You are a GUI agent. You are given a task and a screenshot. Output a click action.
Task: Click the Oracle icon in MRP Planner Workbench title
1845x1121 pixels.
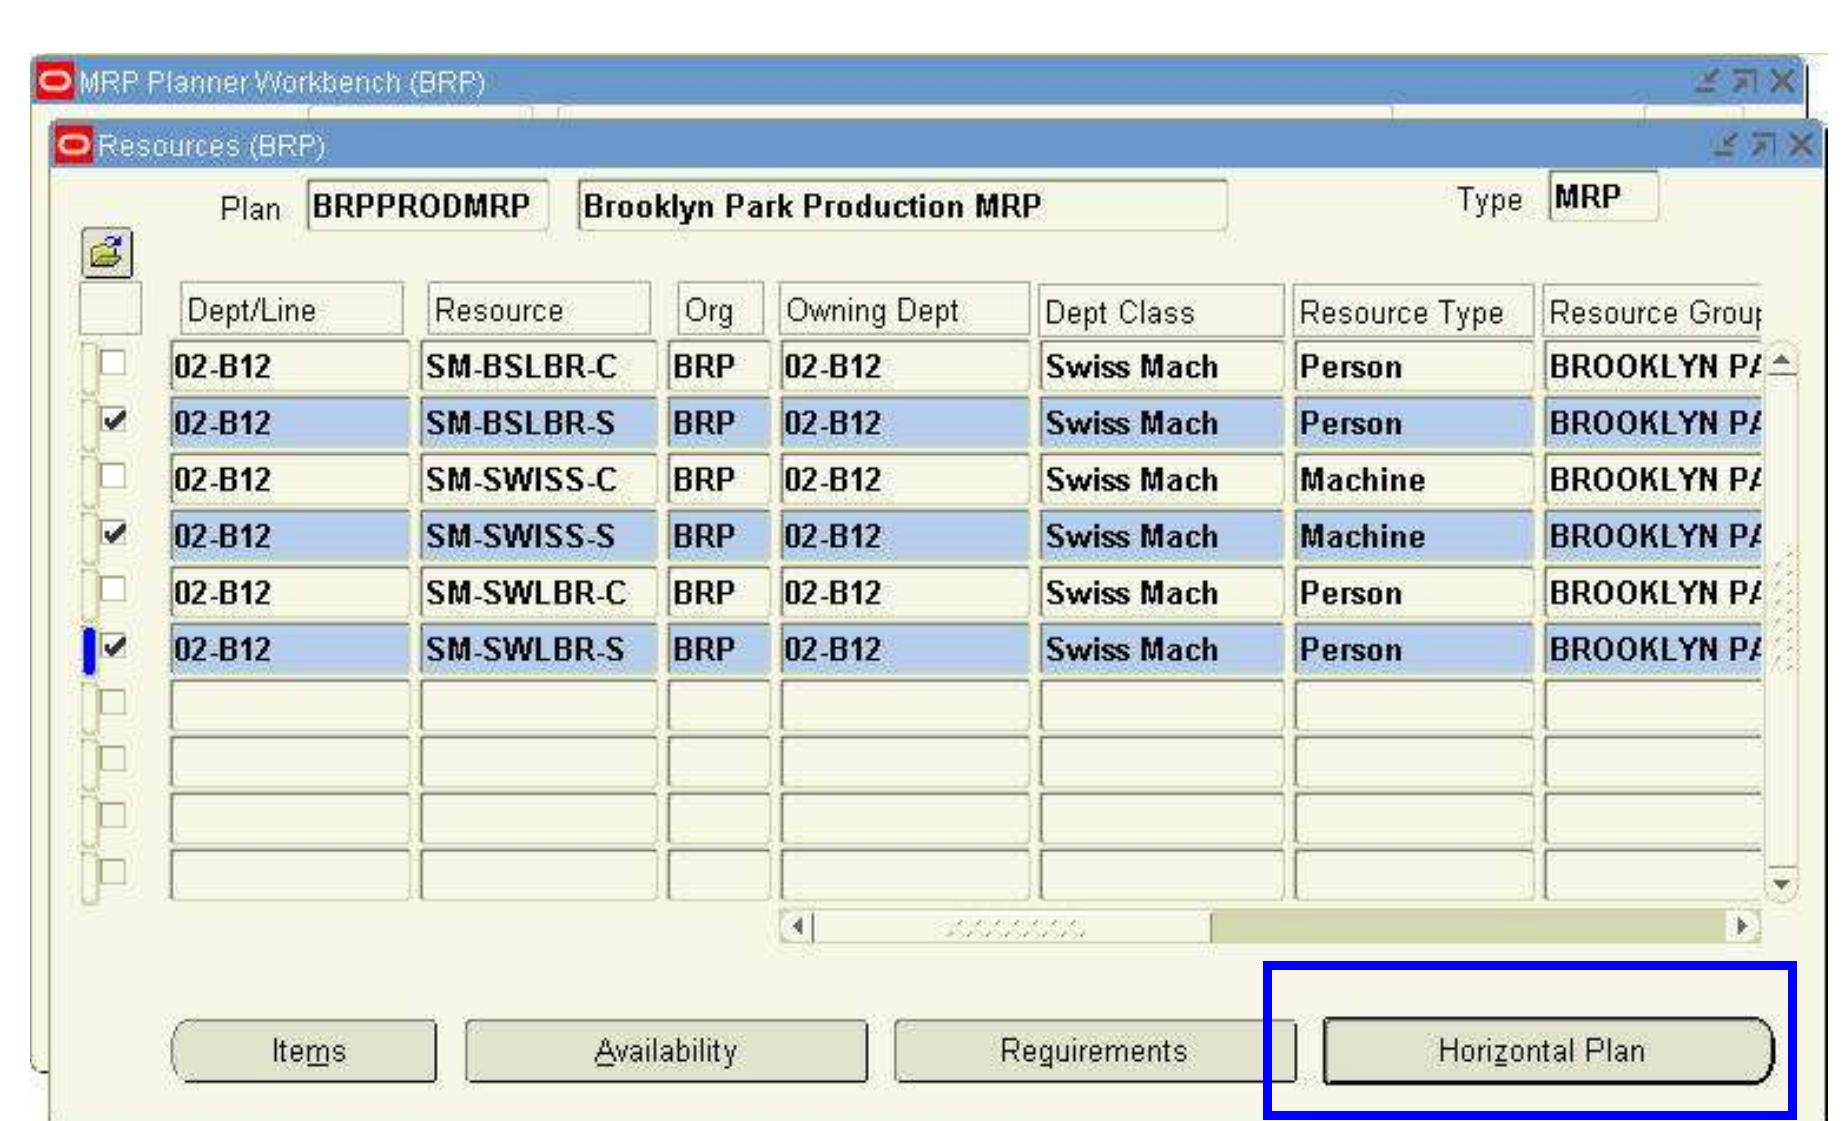(54, 81)
